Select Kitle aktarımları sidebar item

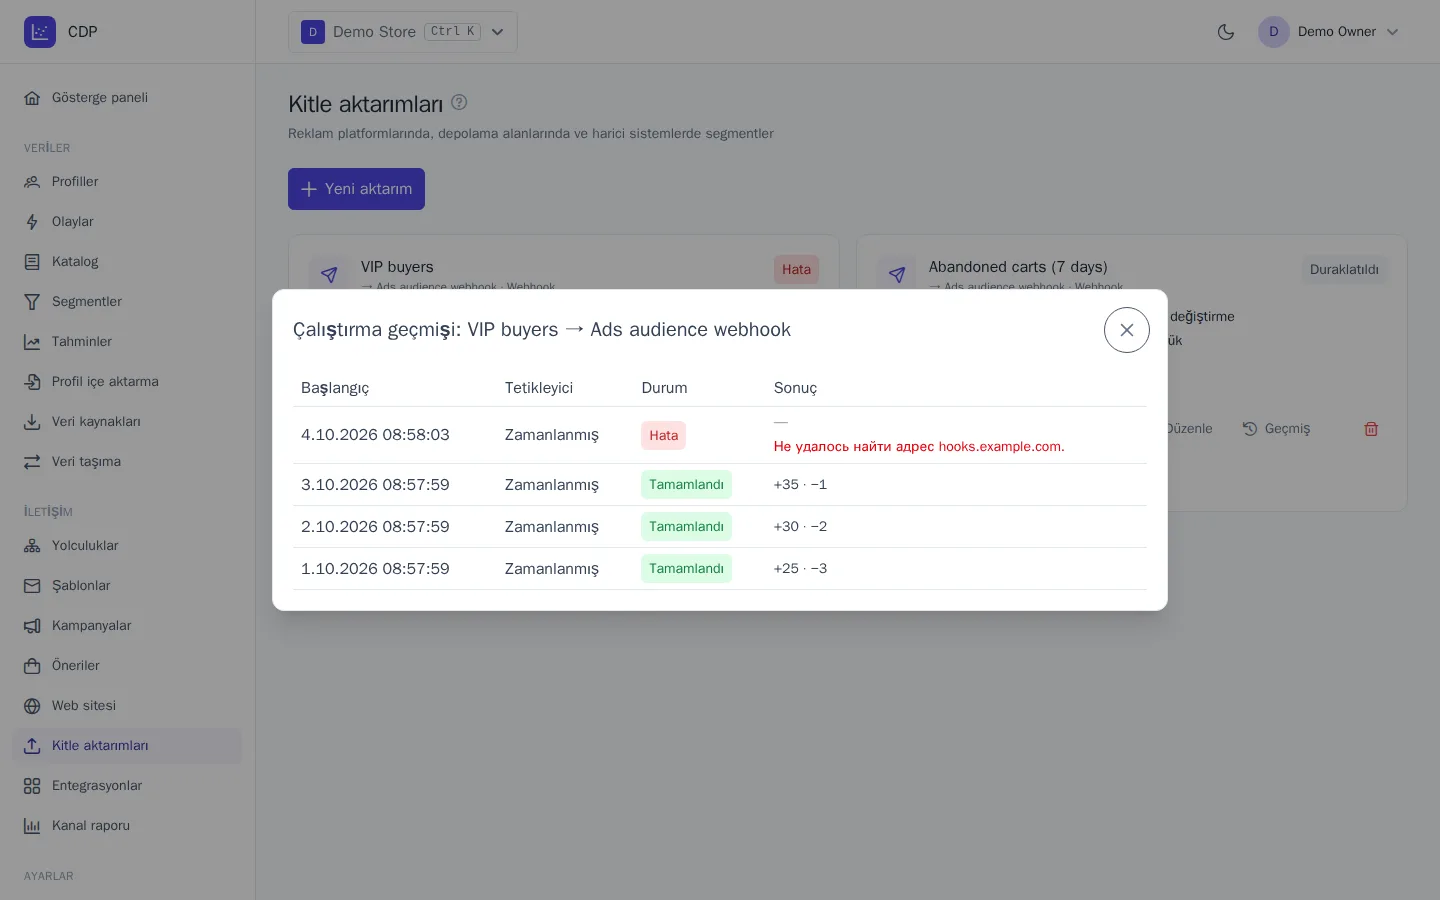click(127, 746)
